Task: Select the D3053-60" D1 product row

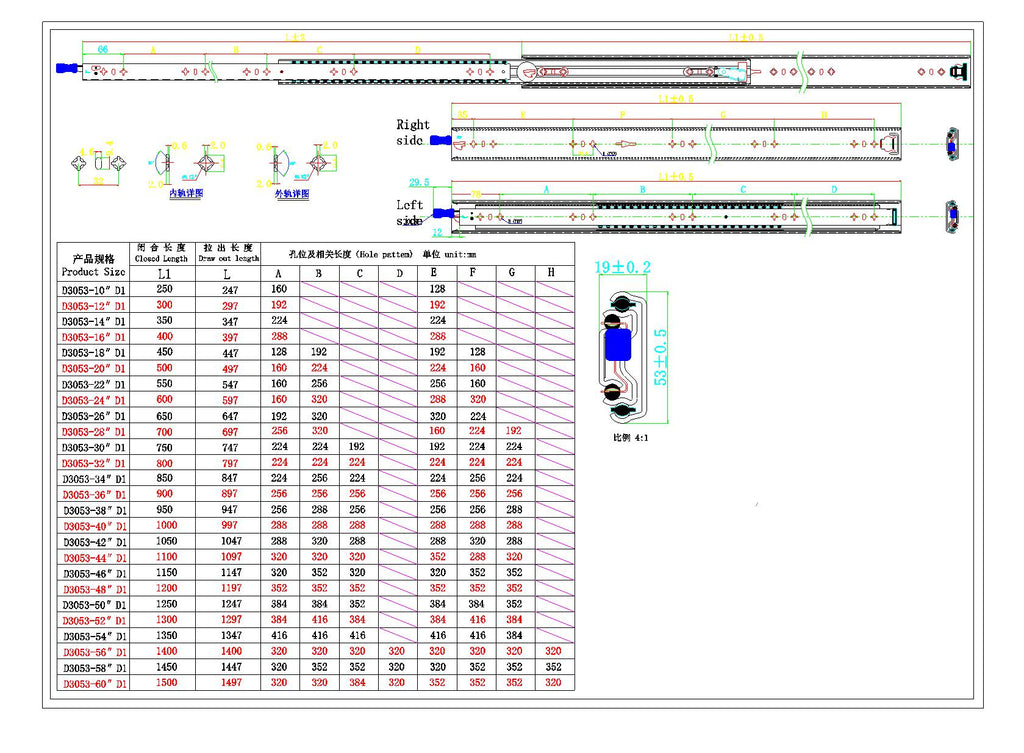Action: tap(94, 683)
